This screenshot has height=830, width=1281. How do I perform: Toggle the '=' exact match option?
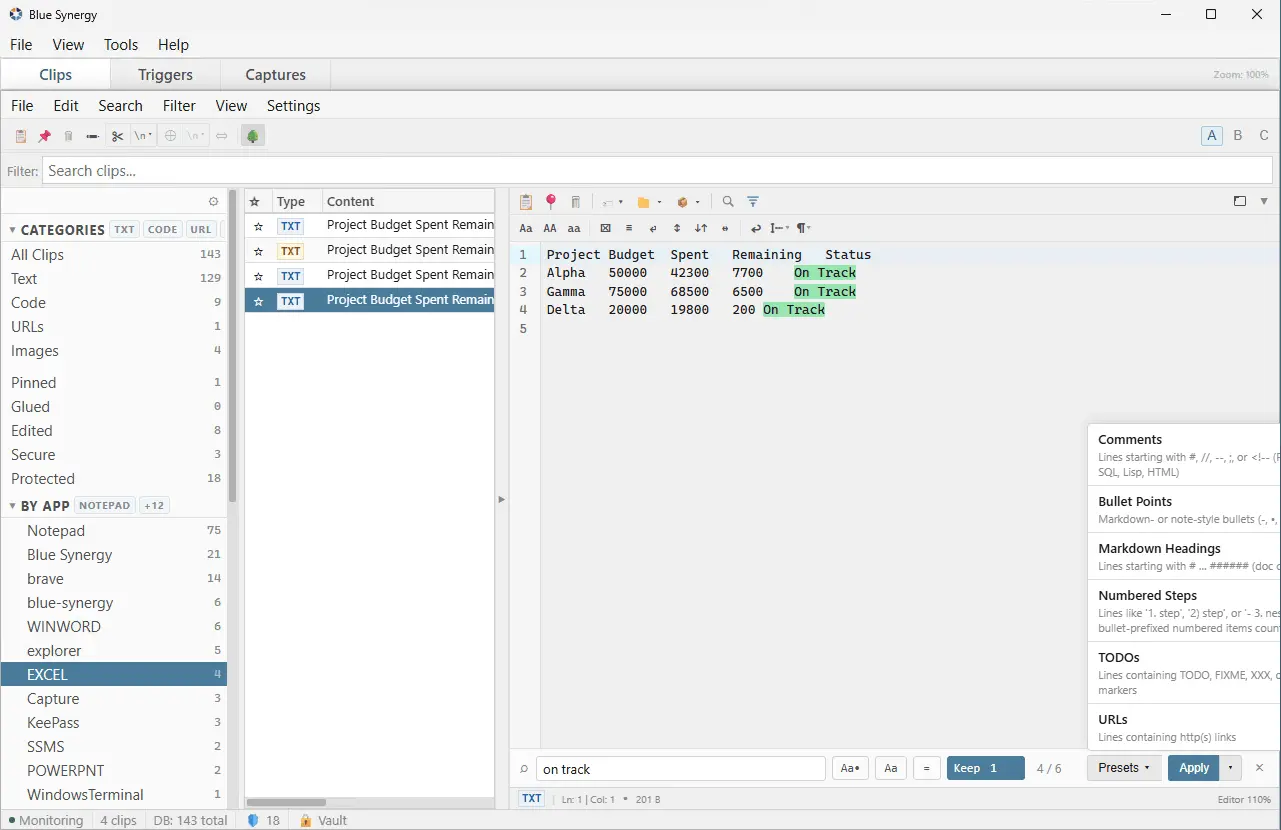coord(927,768)
